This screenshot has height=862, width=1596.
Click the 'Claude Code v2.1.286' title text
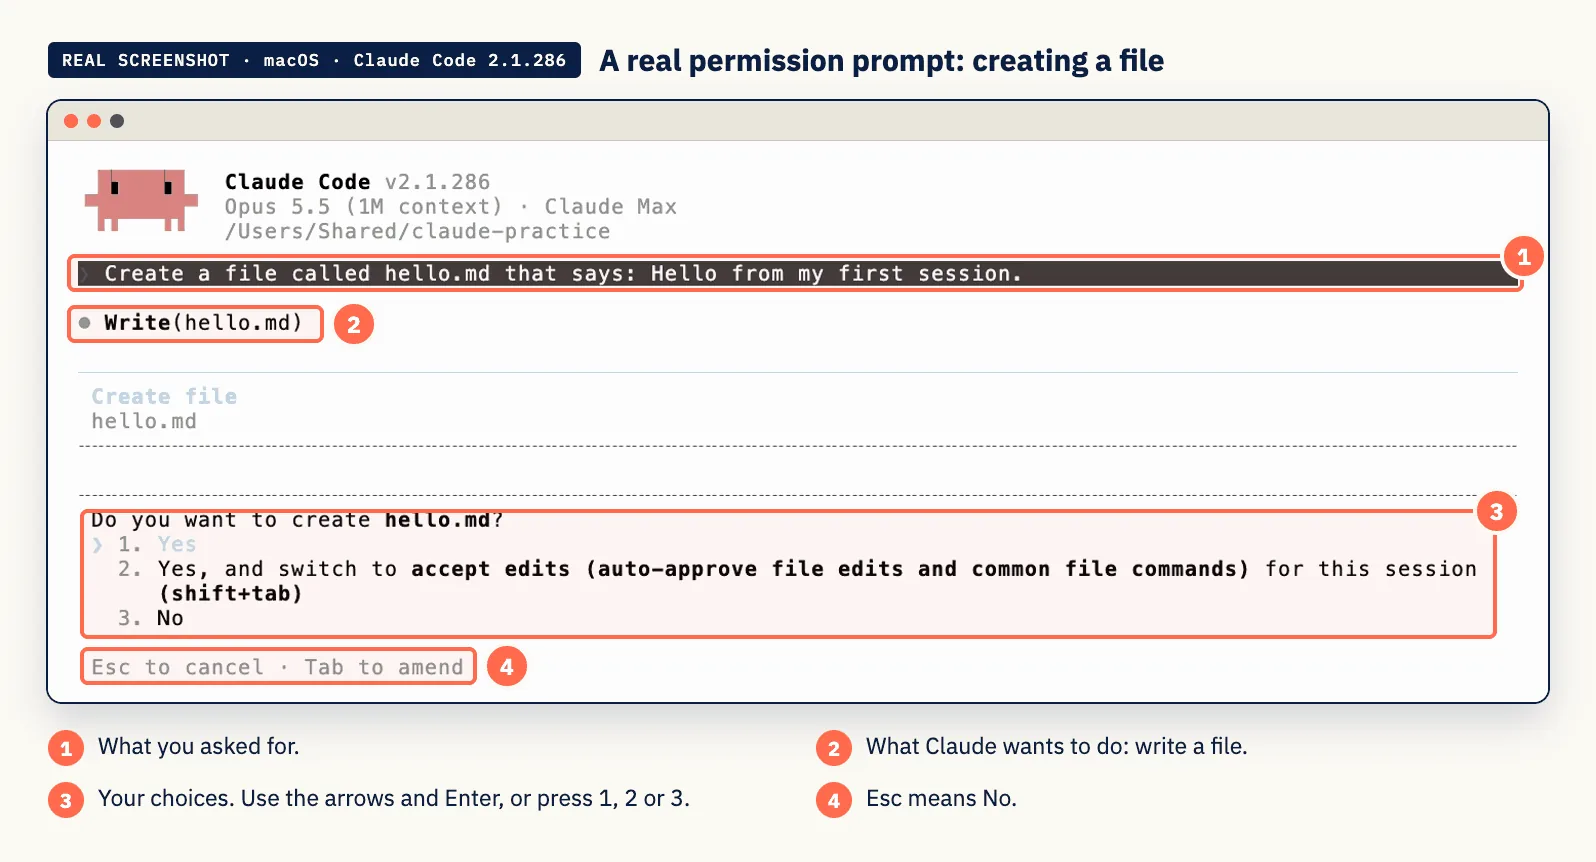(357, 182)
